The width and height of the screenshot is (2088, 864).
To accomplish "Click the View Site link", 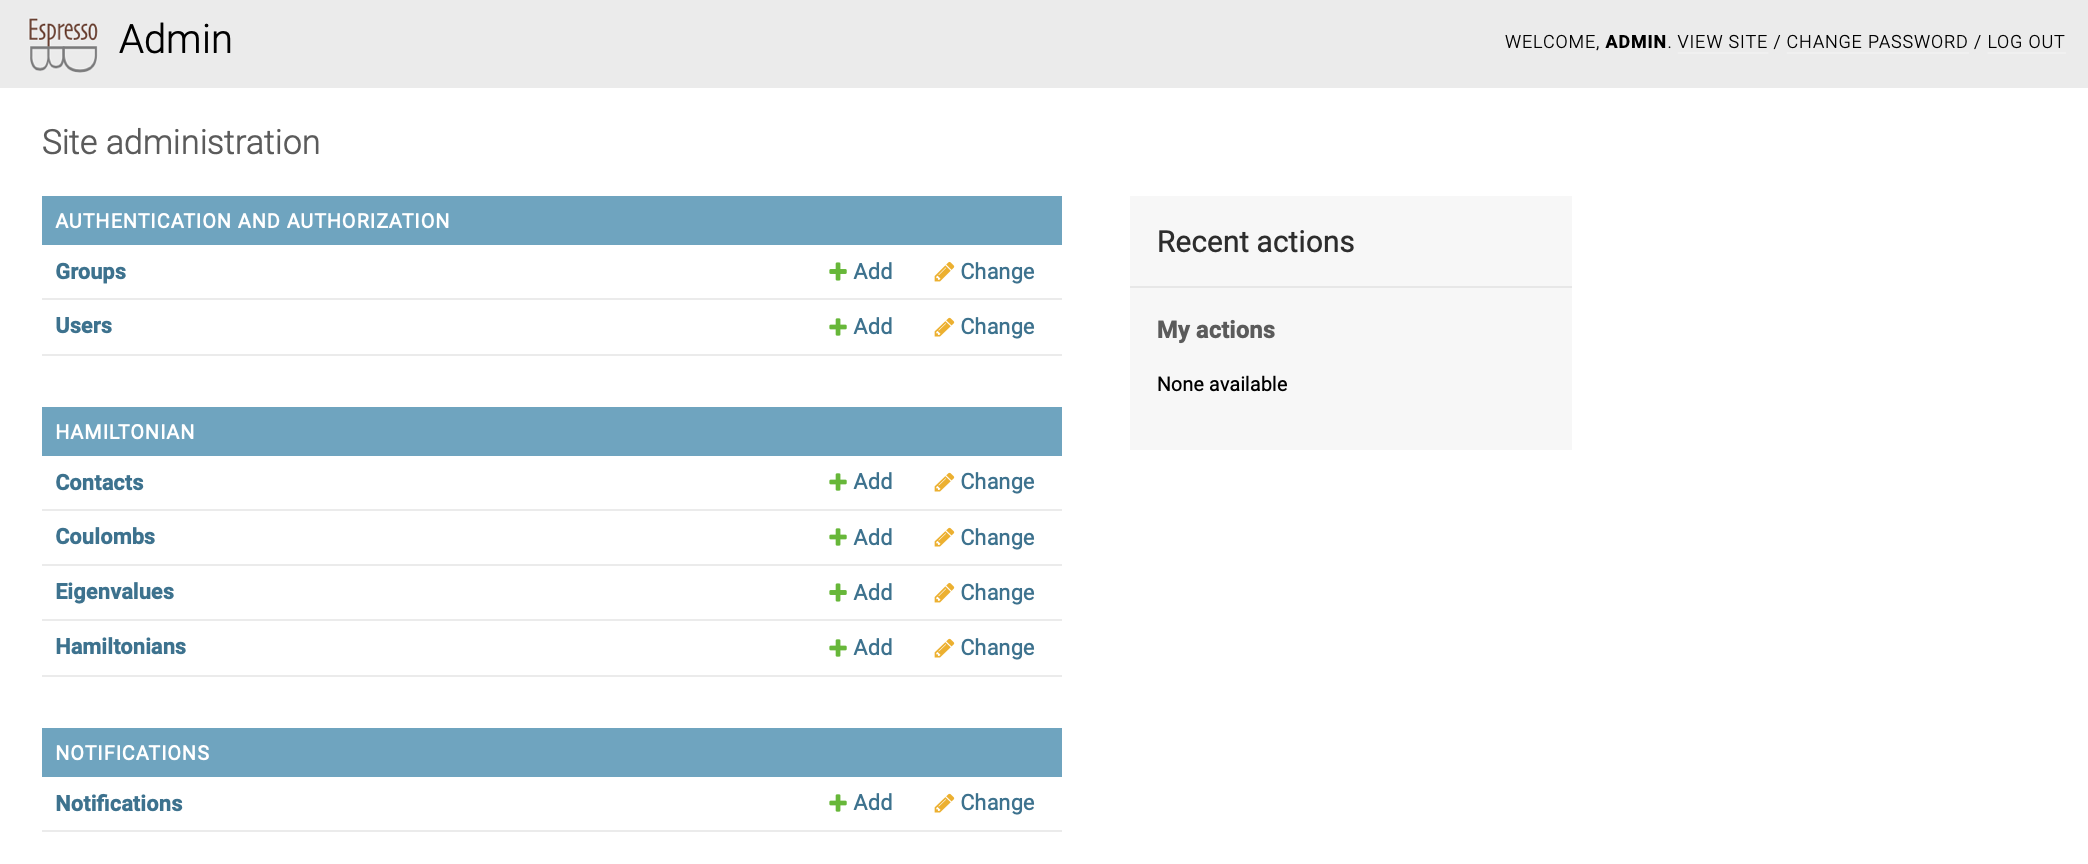I will (1722, 42).
